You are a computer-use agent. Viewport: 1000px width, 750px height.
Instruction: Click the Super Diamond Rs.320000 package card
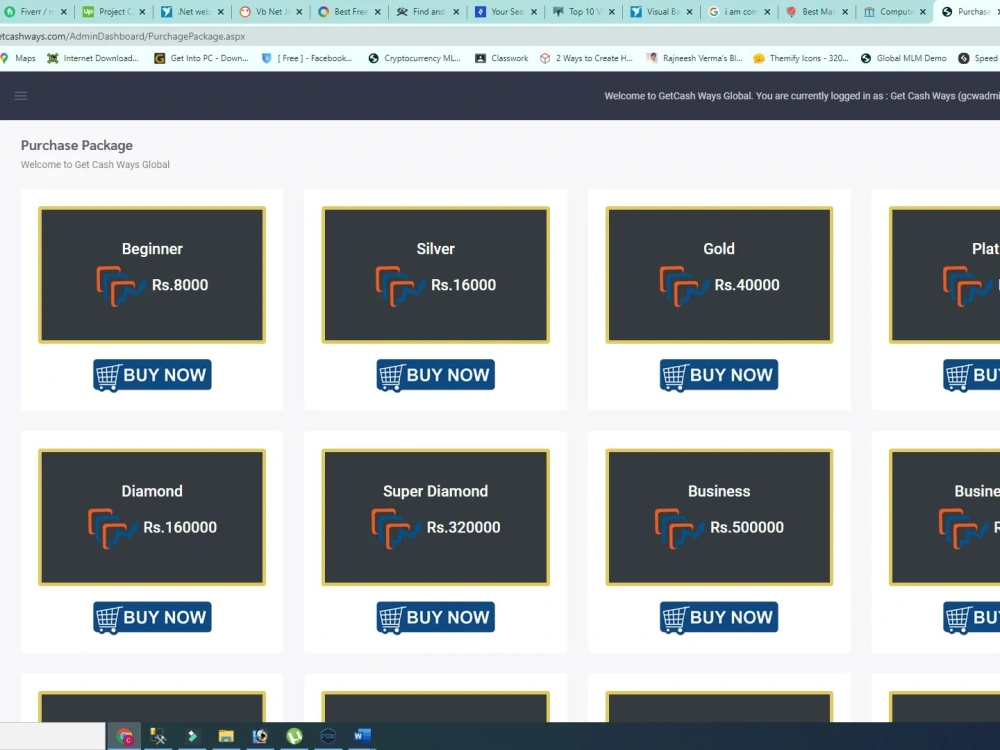(x=436, y=517)
